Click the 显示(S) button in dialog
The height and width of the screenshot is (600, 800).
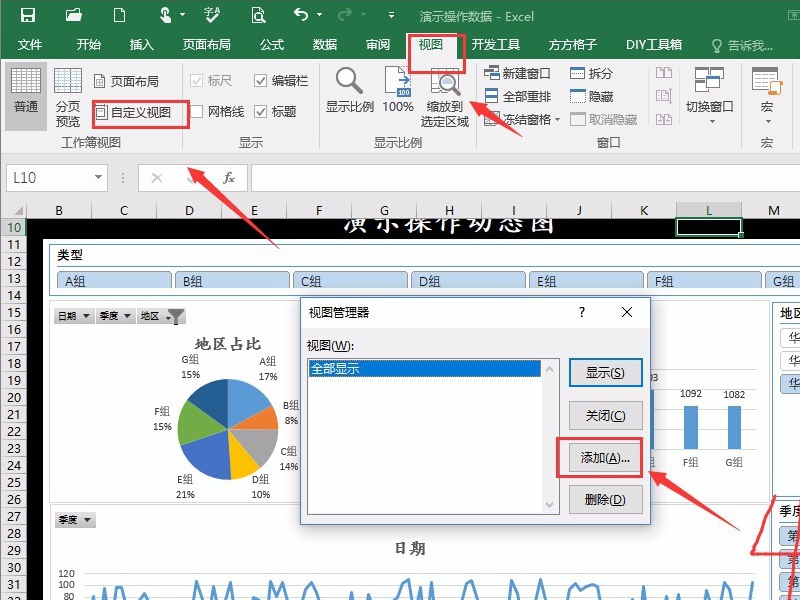(x=605, y=373)
